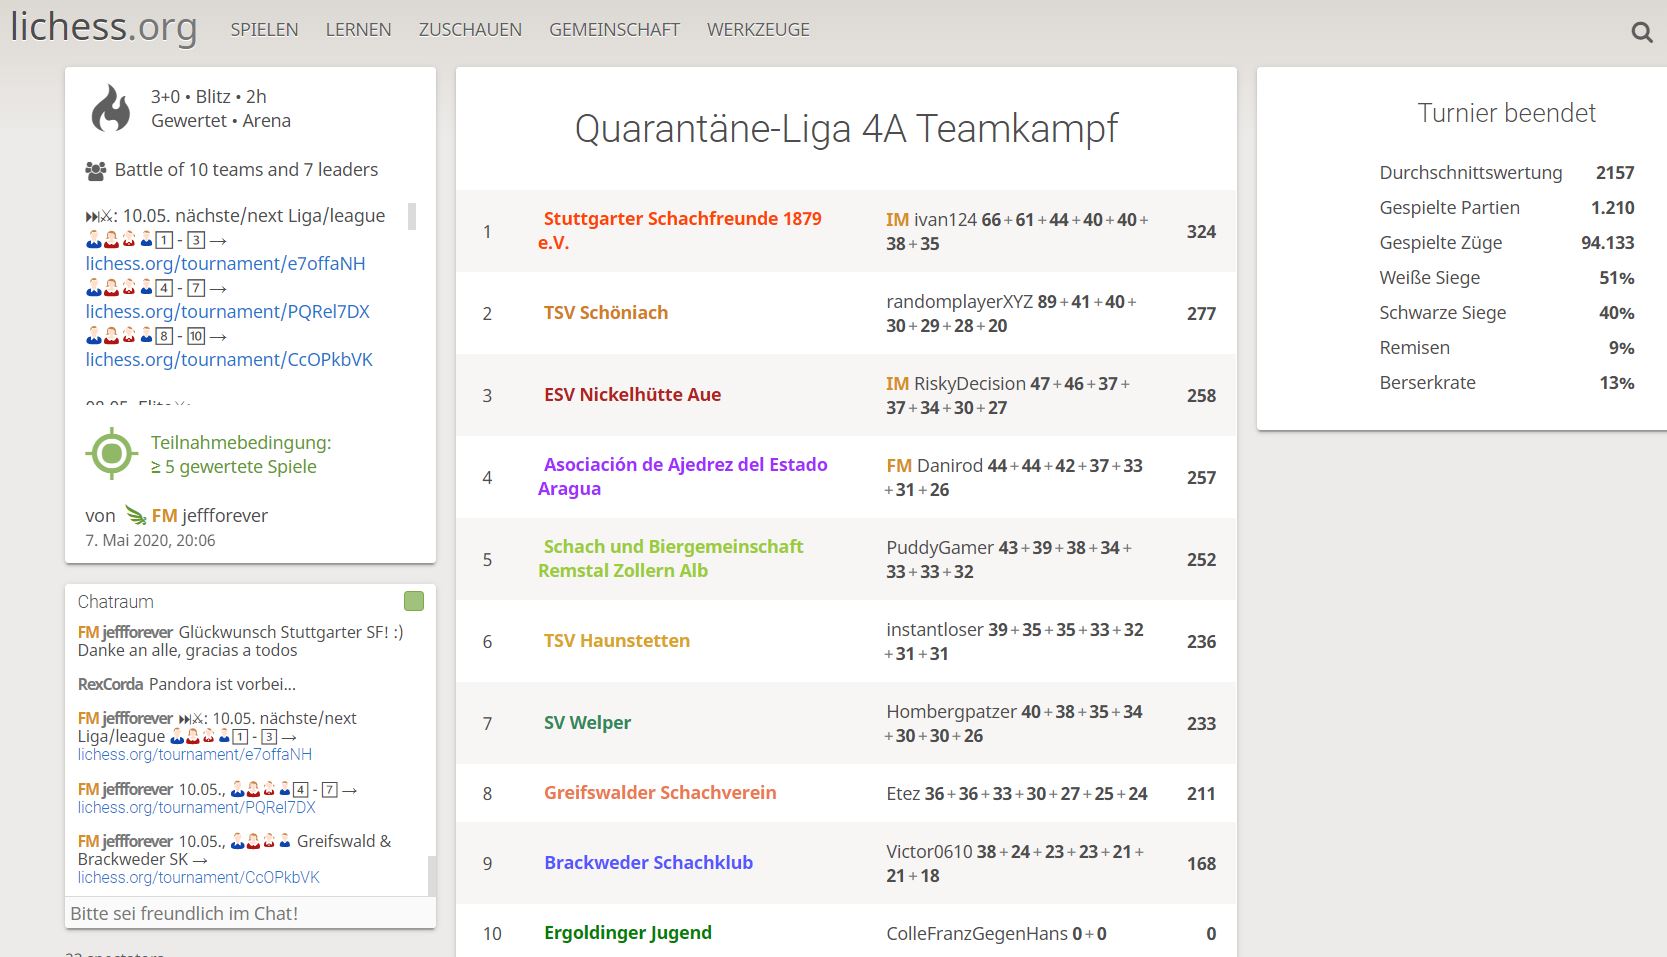This screenshot has width=1667, height=957.
Task: Open team ESV Nickelhütte Aue
Action: click(632, 395)
